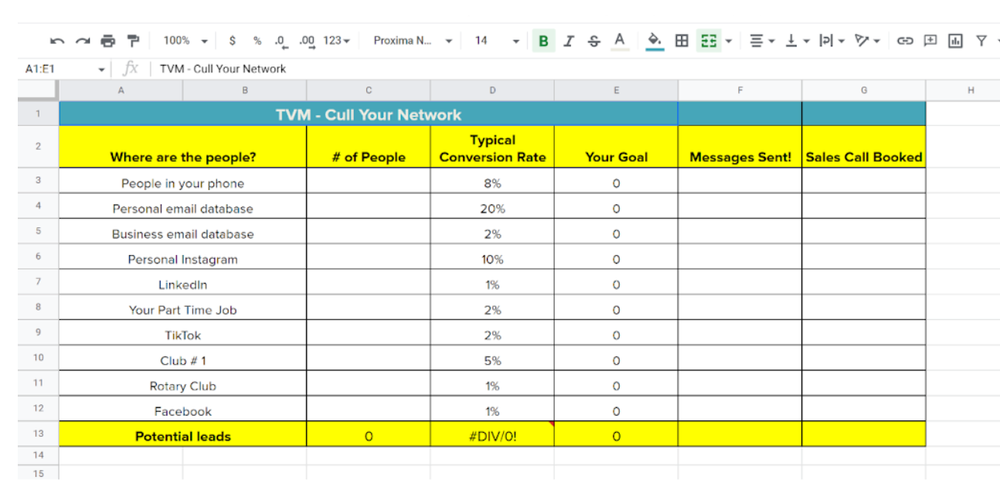The height and width of the screenshot is (500, 1000).
Task: Click formula bar text TVM - Cull Your Network
Action: pyautogui.click(x=223, y=69)
